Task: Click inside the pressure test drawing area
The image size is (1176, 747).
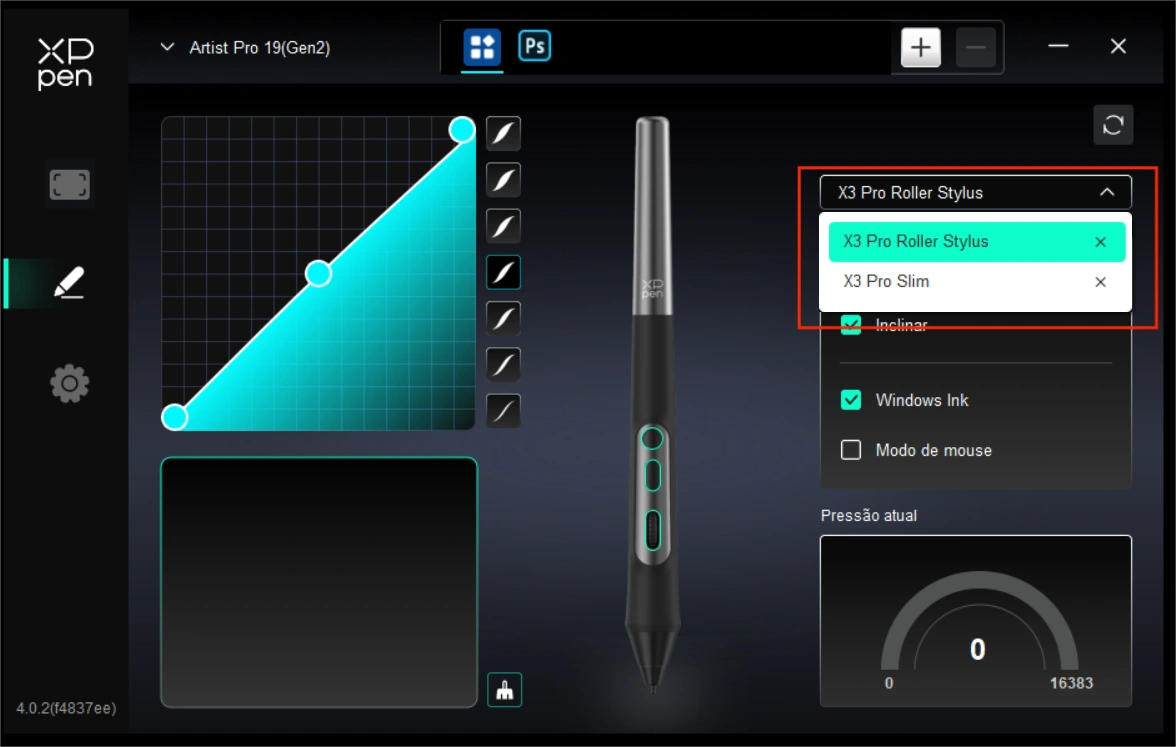Action: [319, 582]
